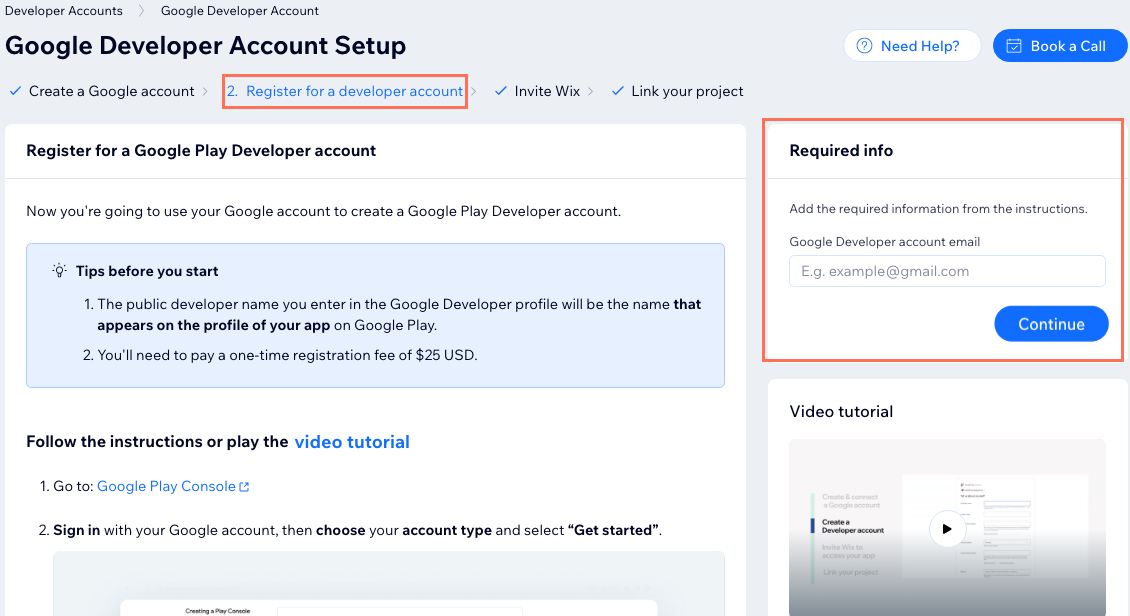This screenshot has width=1130, height=616.
Task: Click the Register for a Google Play Developer account heading
Action: pos(201,151)
